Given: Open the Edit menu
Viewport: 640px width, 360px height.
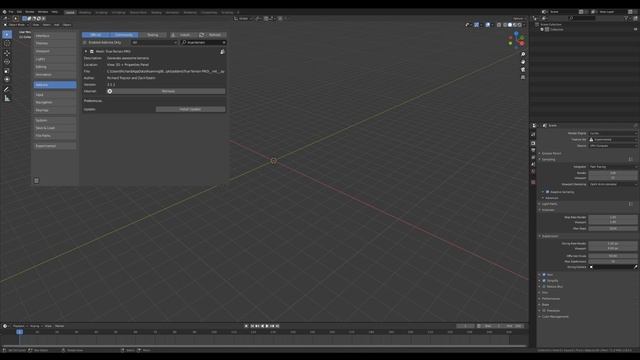Looking at the screenshot, I should 19,12.
